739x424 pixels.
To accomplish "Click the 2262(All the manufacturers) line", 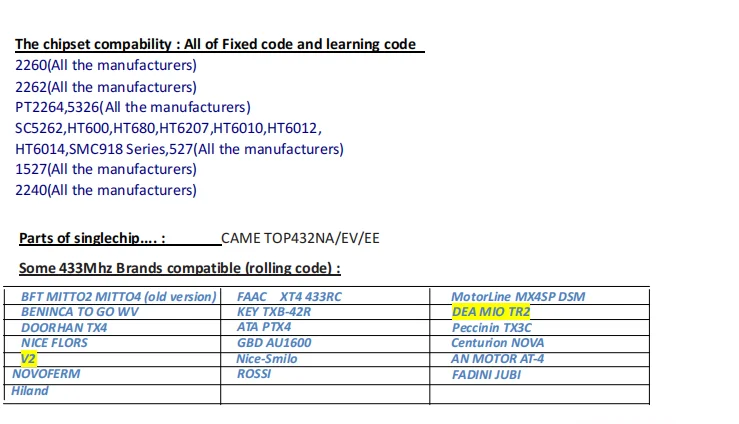I will tap(106, 86).
